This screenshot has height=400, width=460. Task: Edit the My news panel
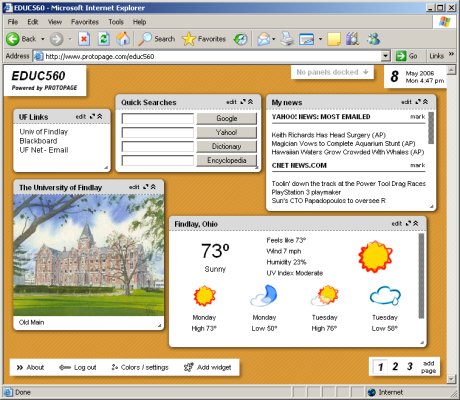pyautogui.click(x=406, y=102)
